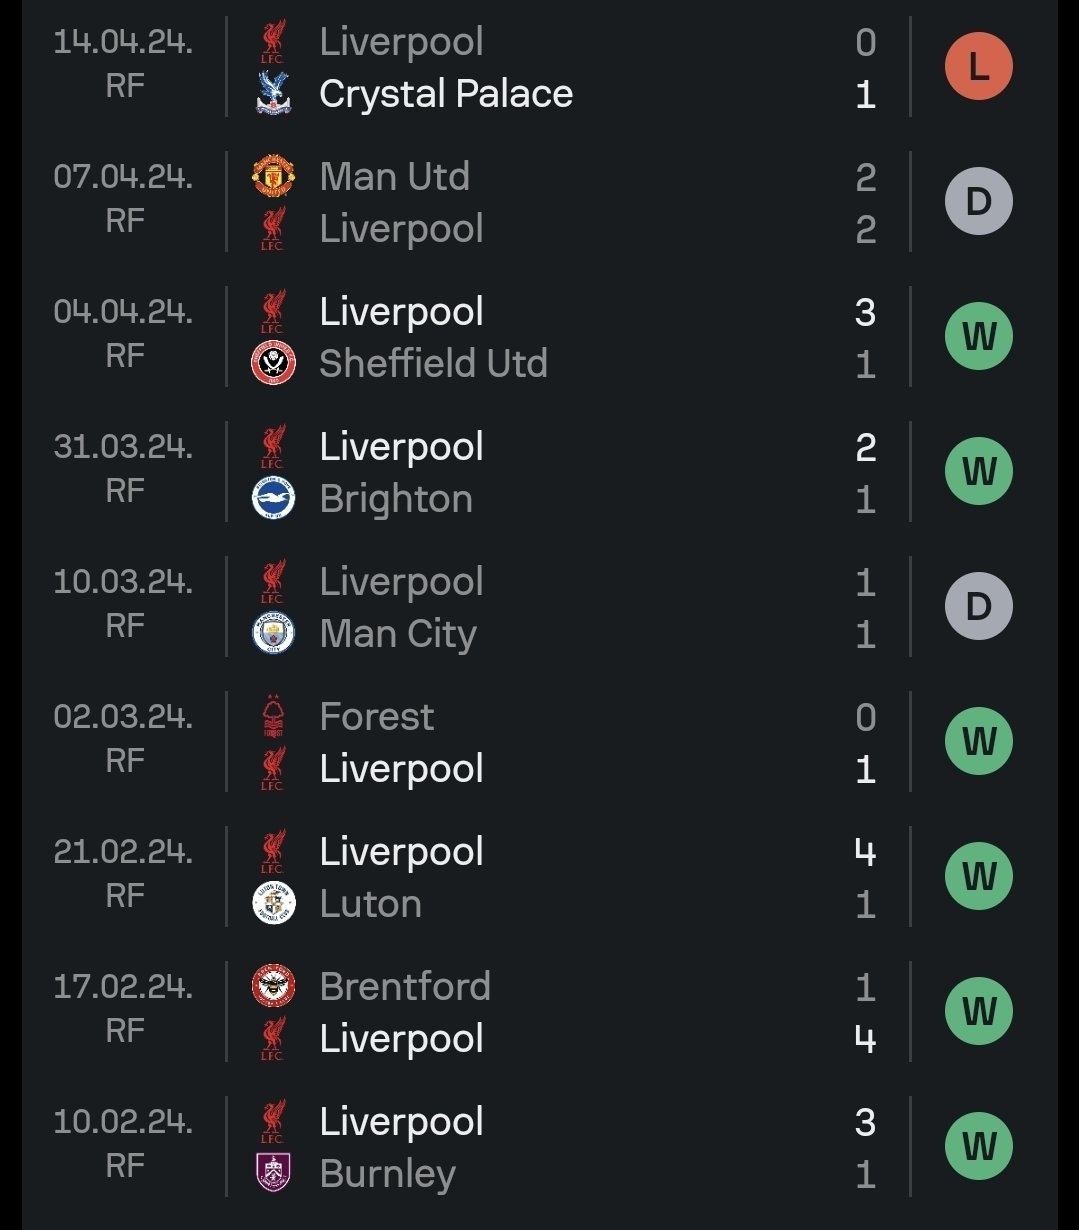Image resolution: width=1079 pixels, height=1230 pixels.
Task: Click the D badge for Man Utd match
Action: pos(979,202)
